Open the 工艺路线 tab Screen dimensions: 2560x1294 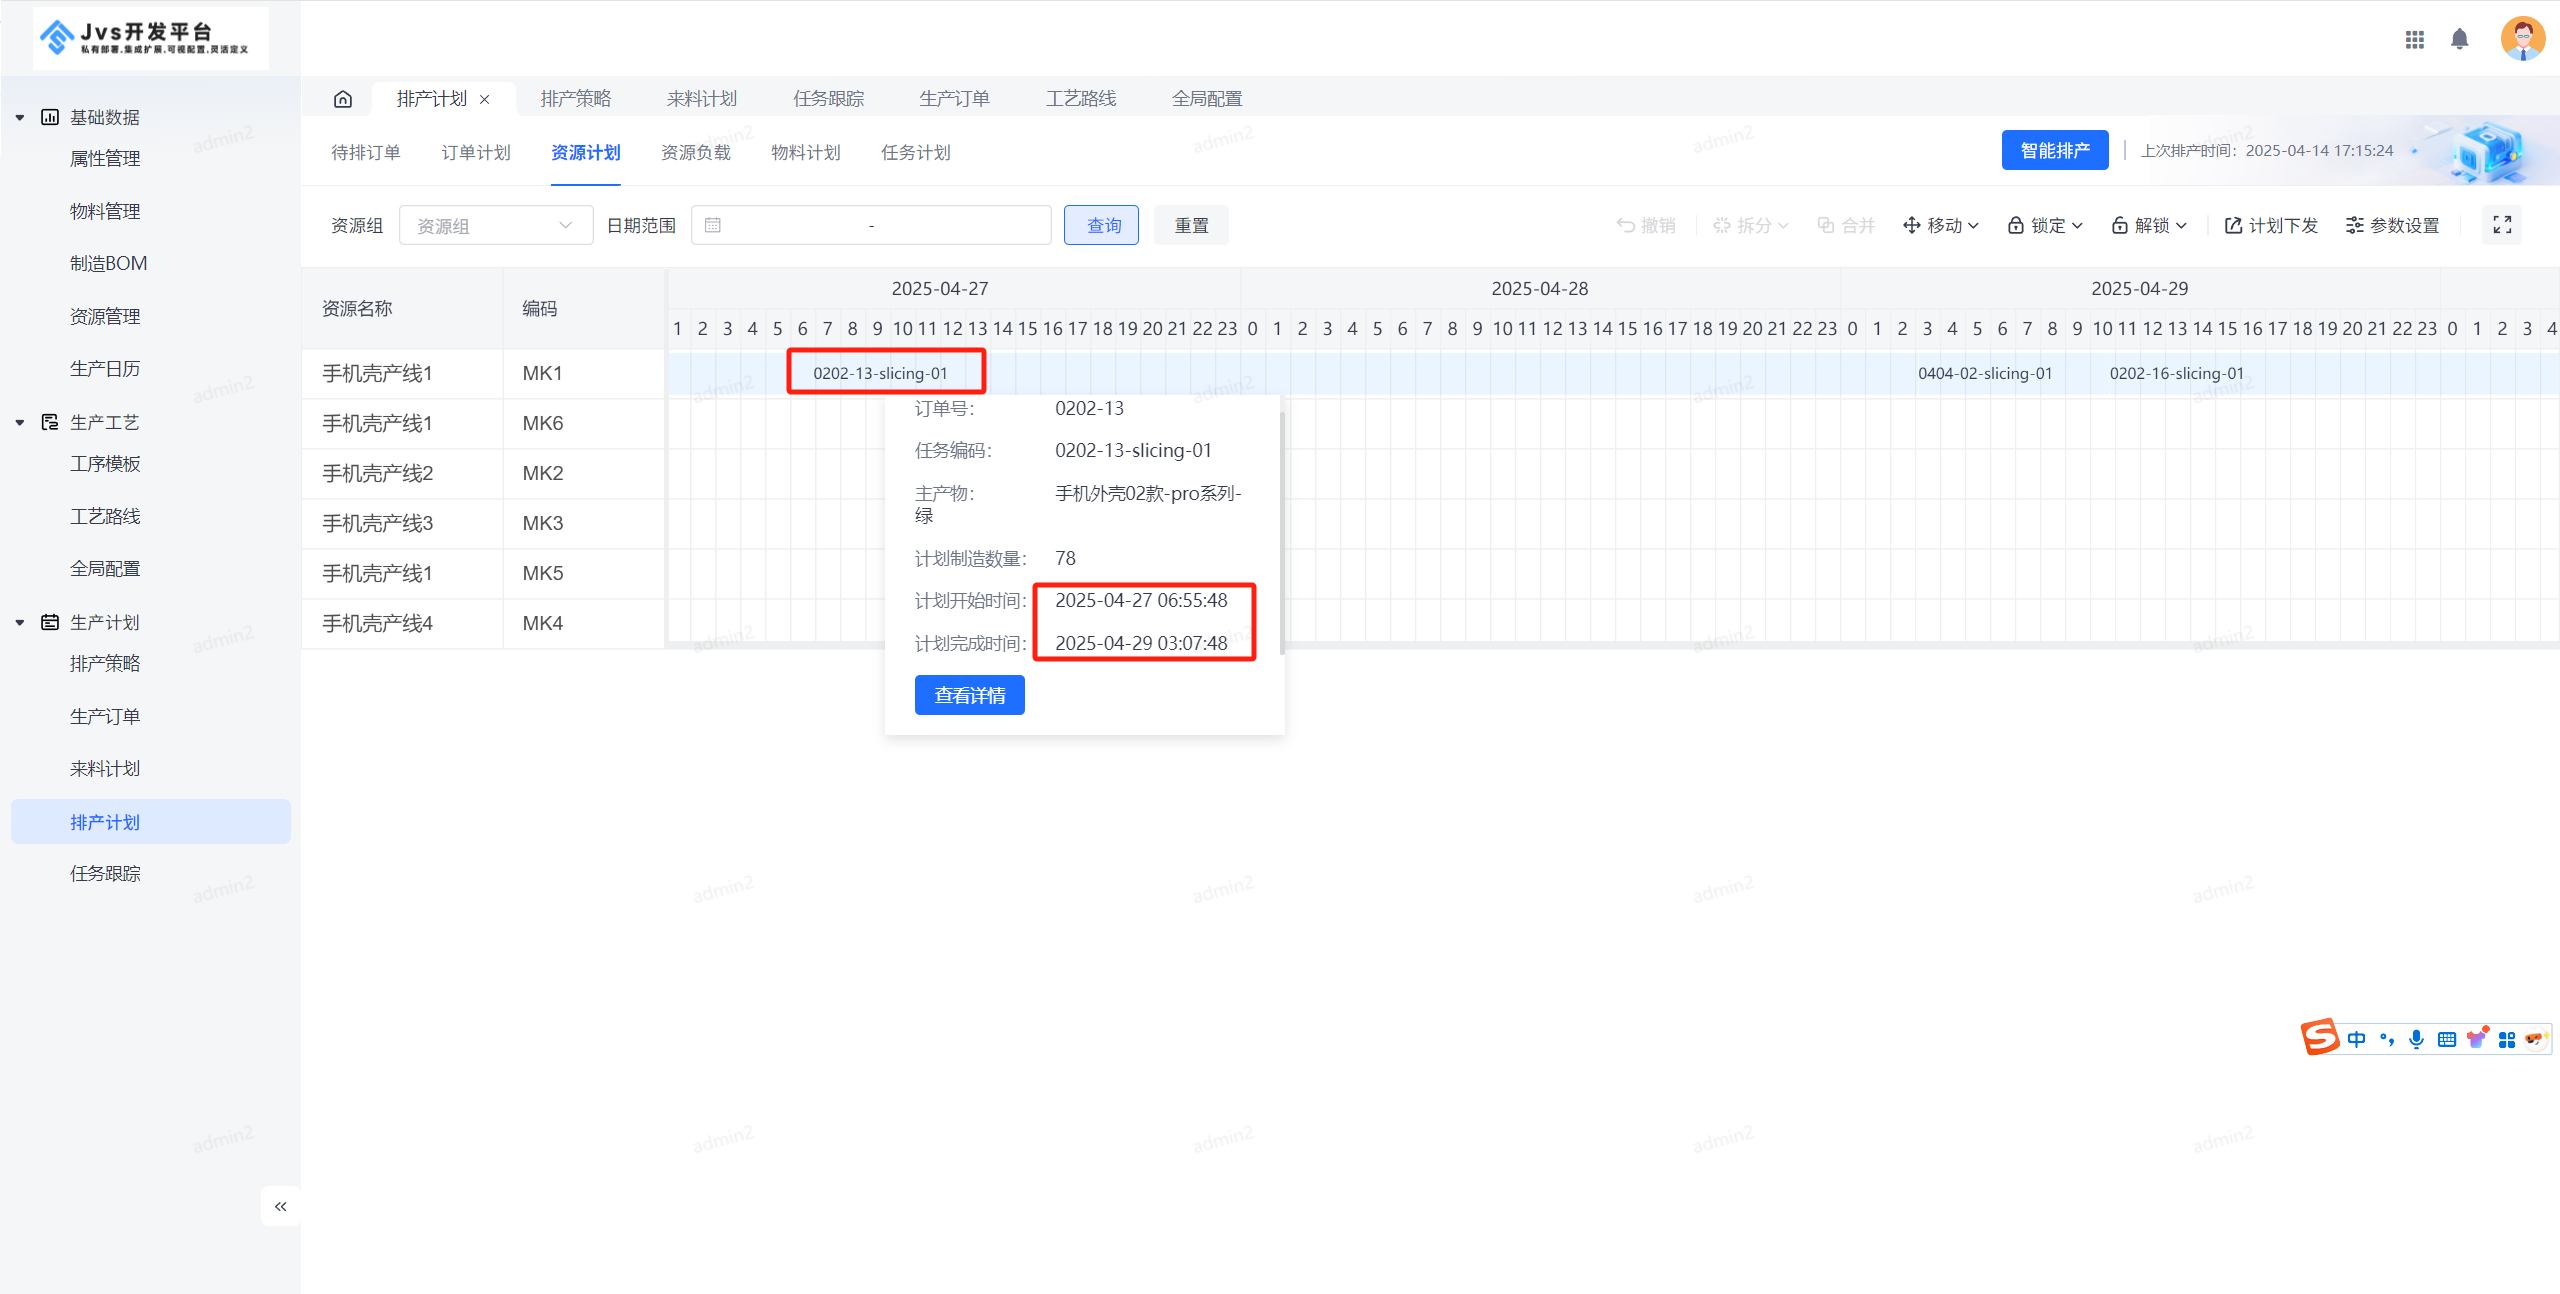click(1080, 98)
